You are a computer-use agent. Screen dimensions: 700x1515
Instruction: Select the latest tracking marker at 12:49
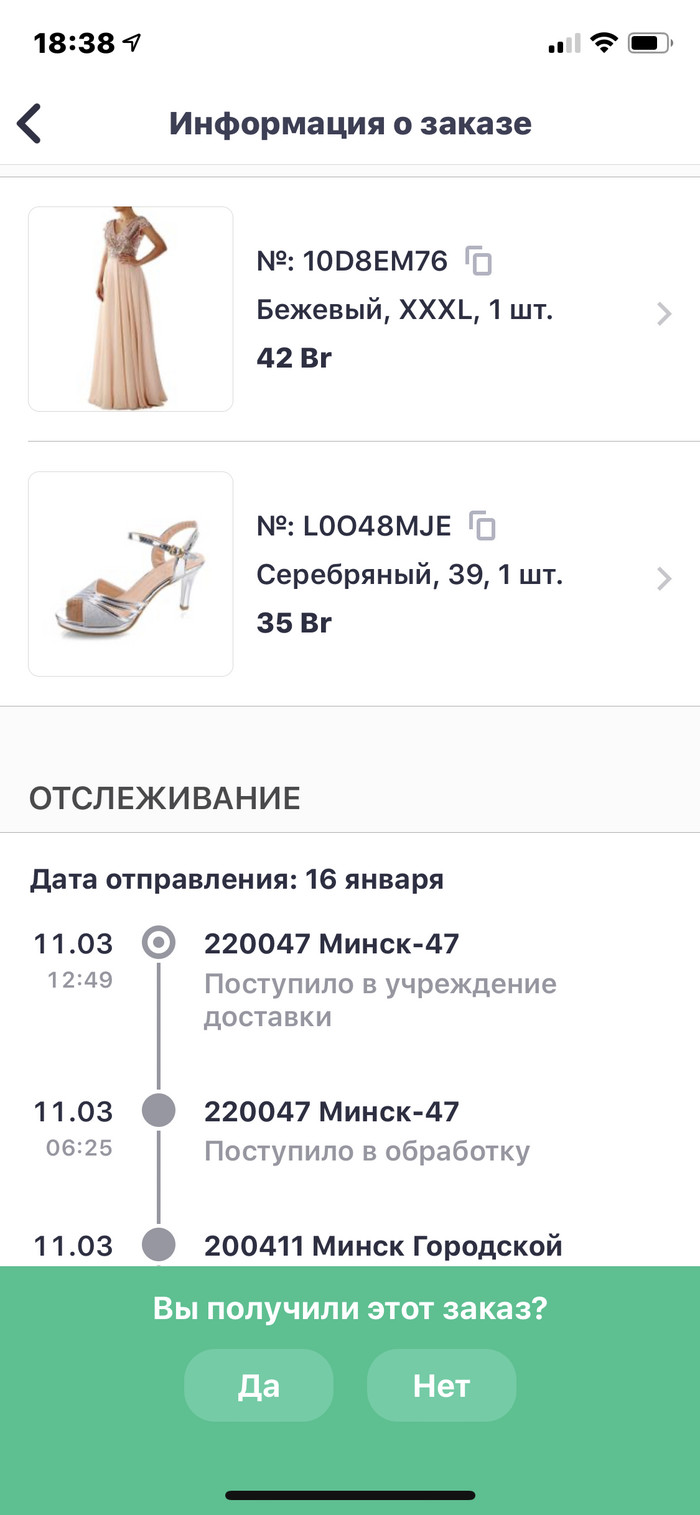159,943
